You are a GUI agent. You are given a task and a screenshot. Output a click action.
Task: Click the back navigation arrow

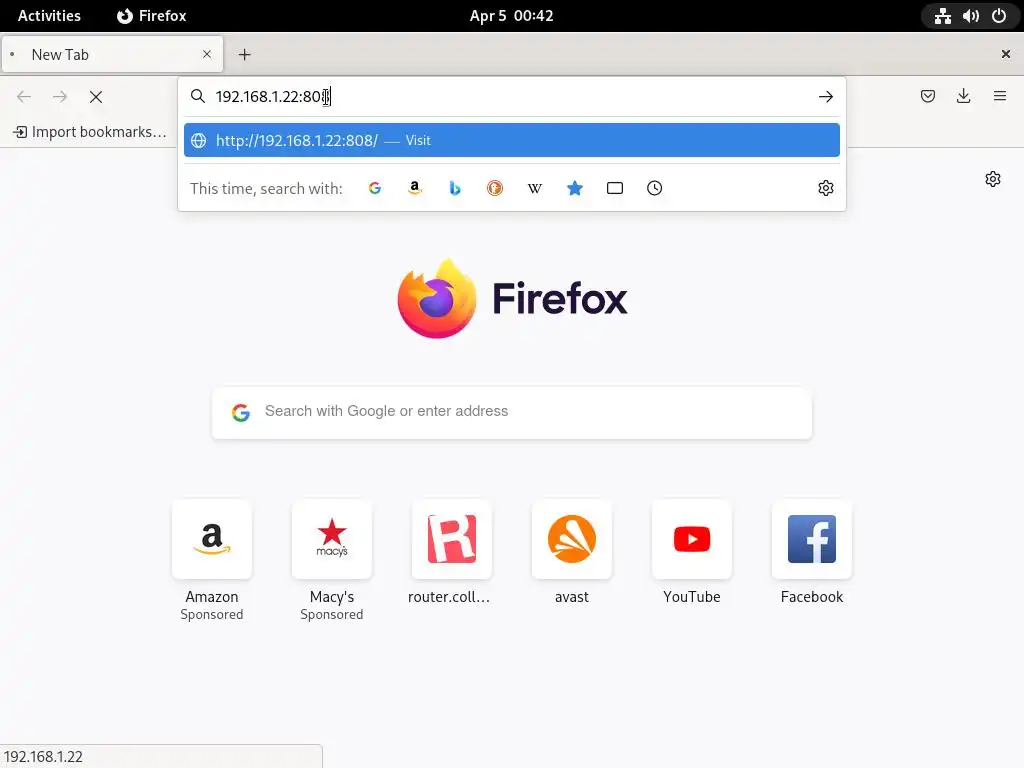tap(24, 97)
